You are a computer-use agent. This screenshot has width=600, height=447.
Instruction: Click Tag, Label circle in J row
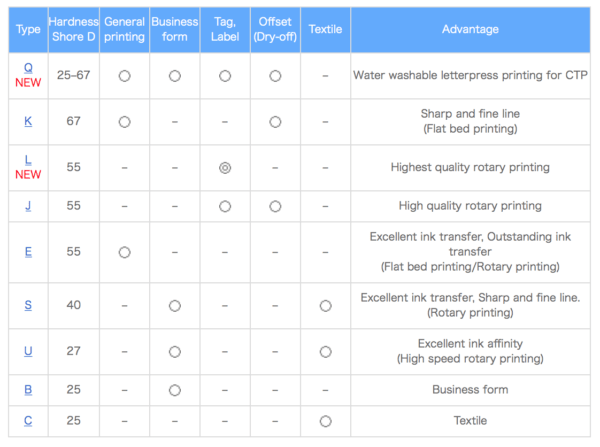pyautogui.click(x=225, y=206)
